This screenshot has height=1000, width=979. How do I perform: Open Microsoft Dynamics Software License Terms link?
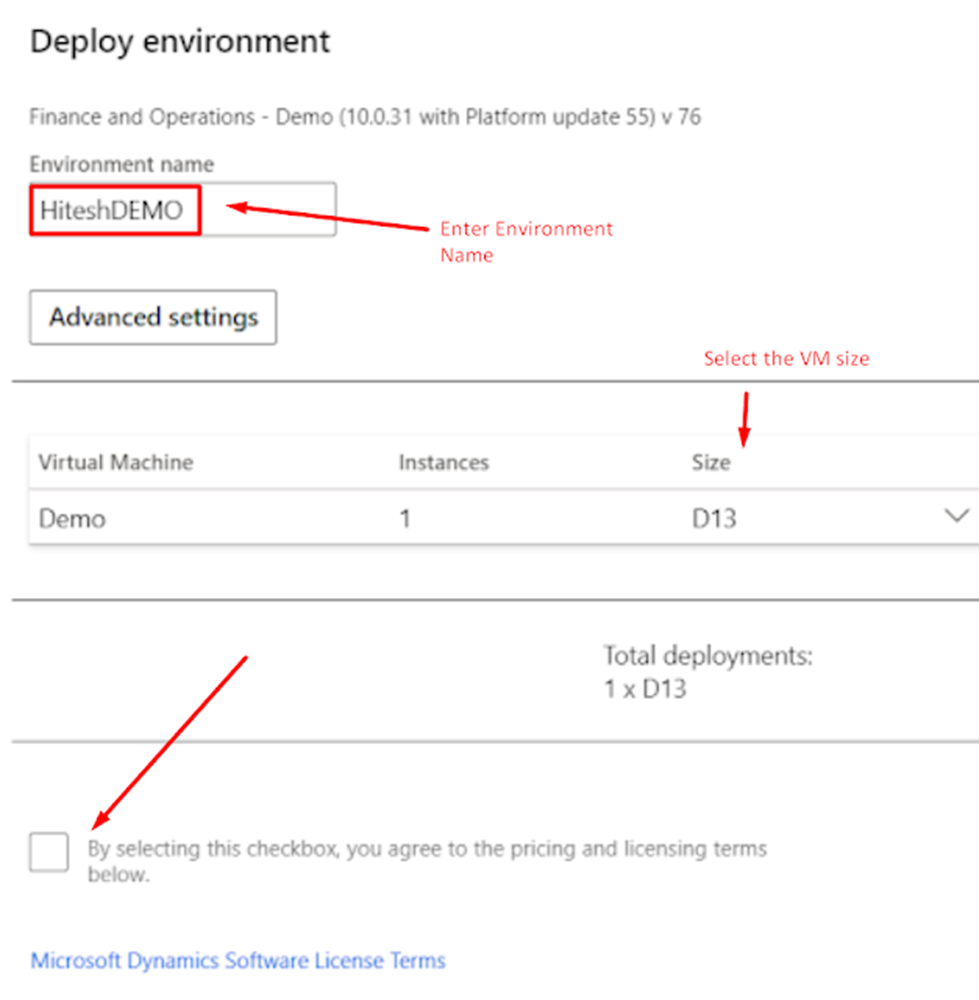(238, 960)
